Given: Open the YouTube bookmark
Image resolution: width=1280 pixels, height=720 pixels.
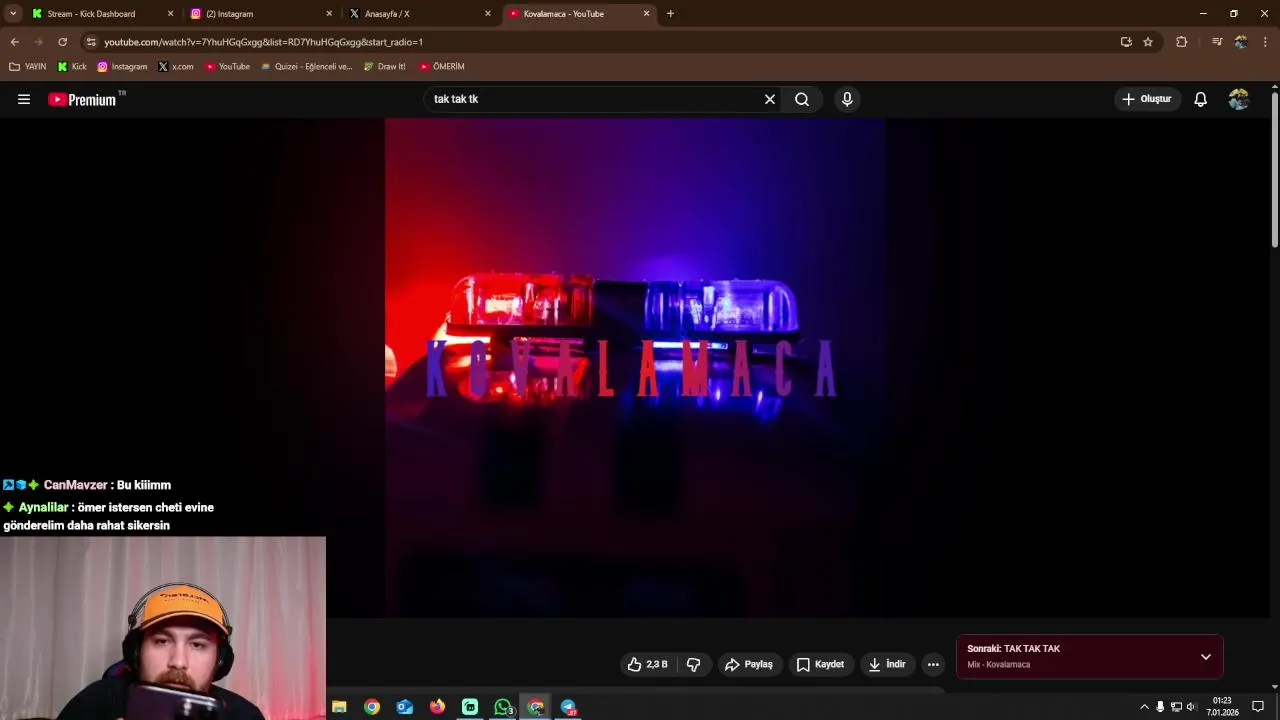Looking at the screenshot, I should click(x=227, y=67).
